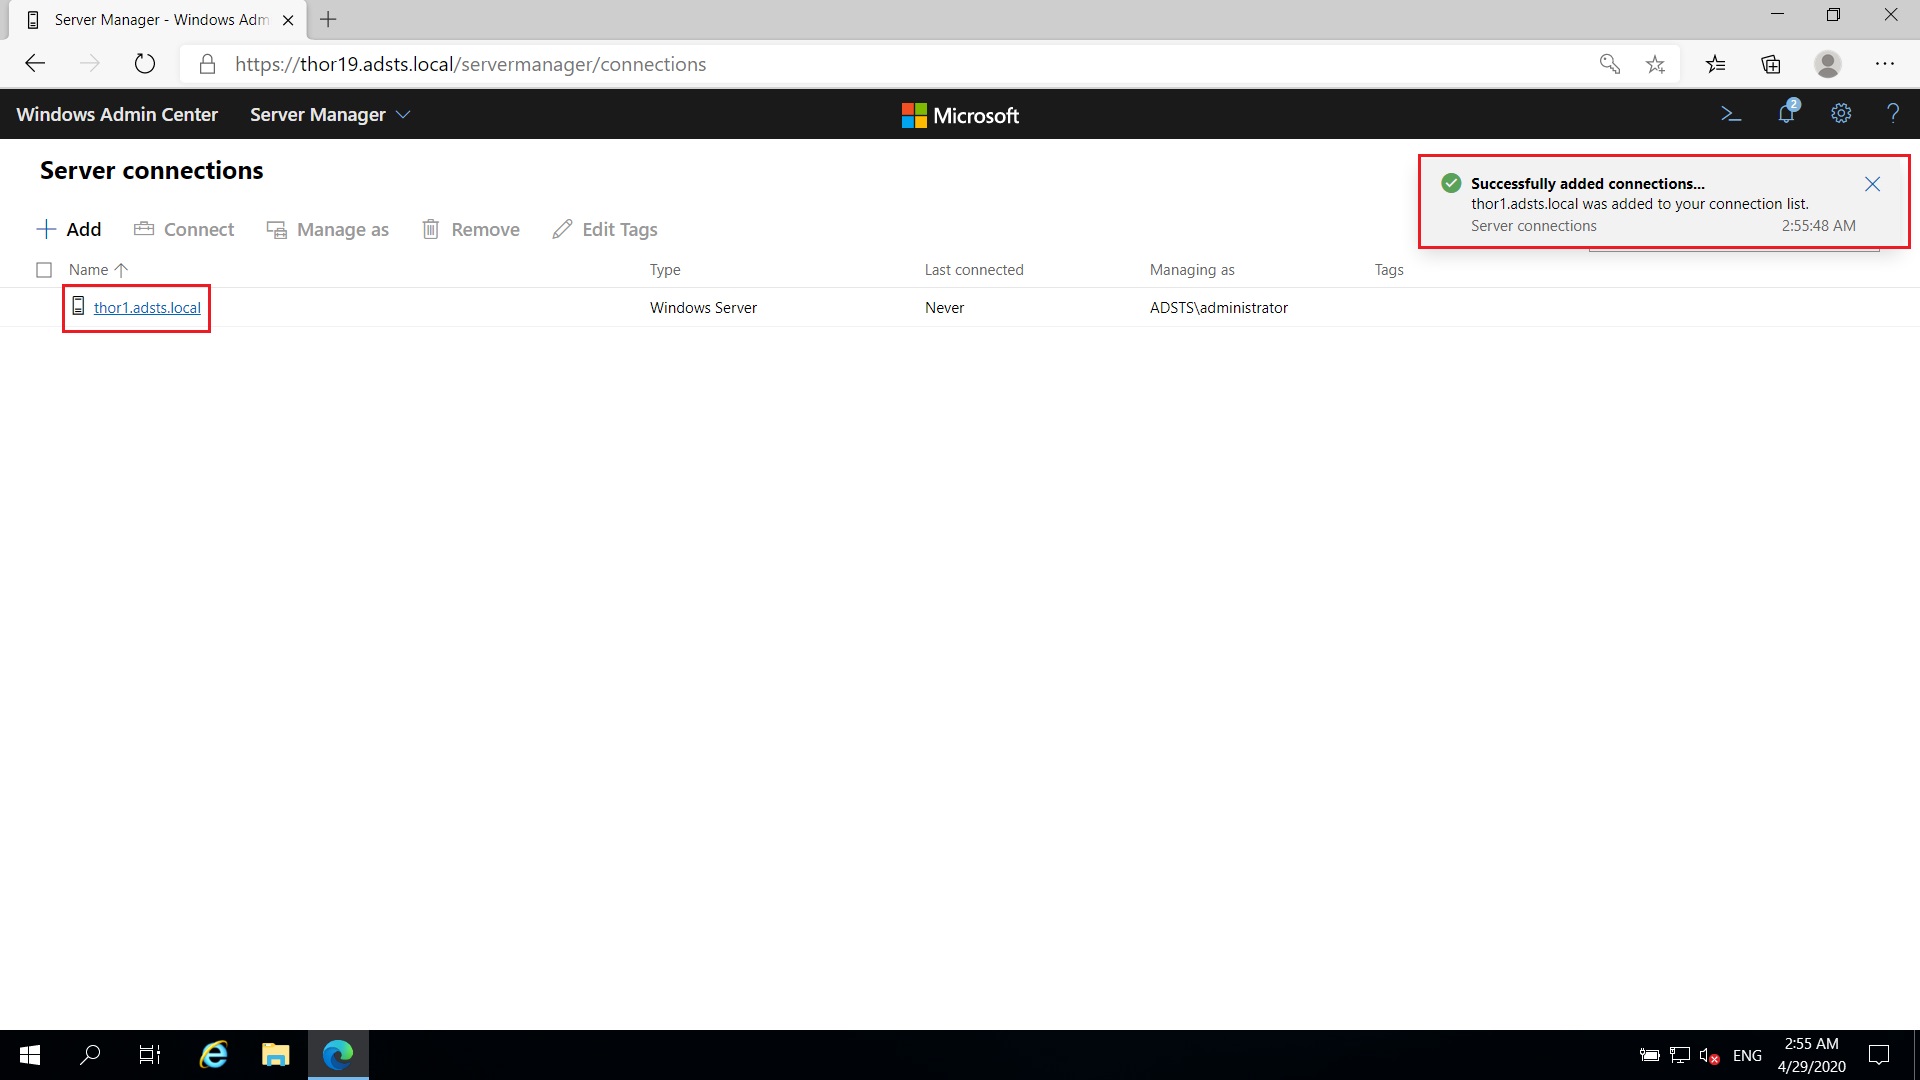The height and width of the screenshot is (1080, 1920).
Task: Click the Microsoft logo in header
Action: pos(960,115)
